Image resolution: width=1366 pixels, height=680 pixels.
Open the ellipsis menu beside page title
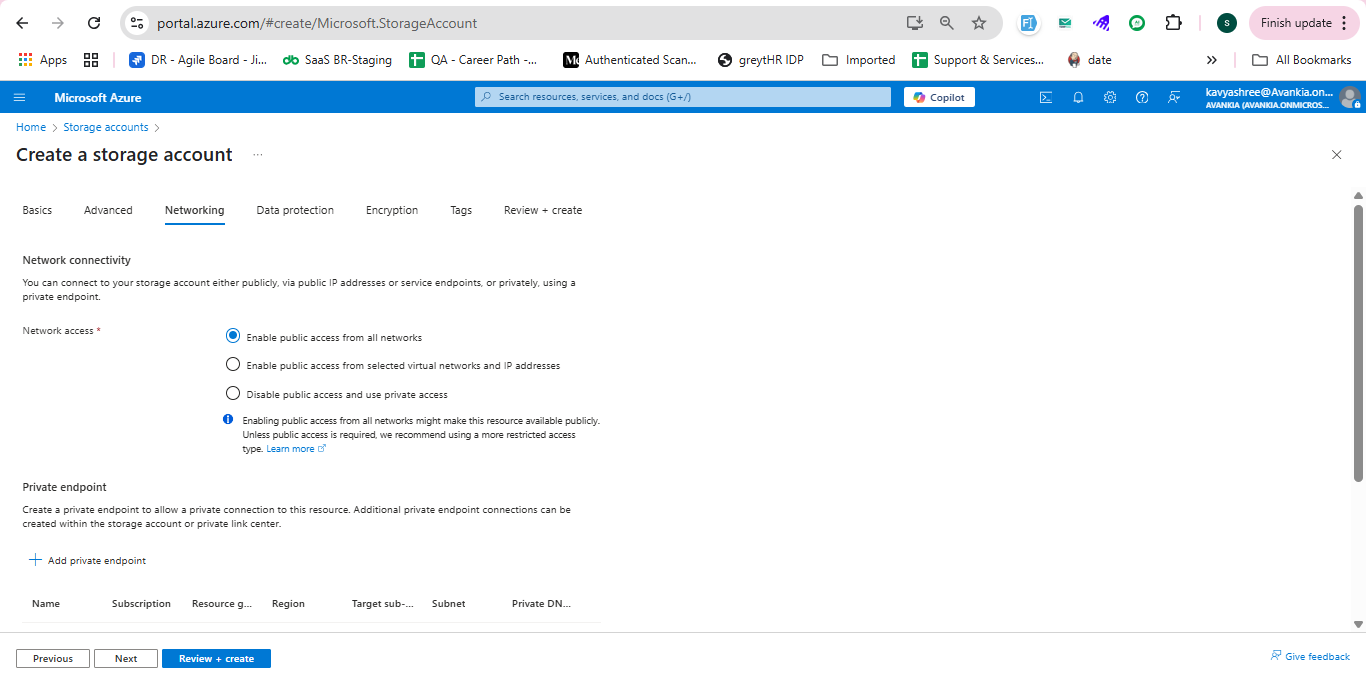(257, 155)
